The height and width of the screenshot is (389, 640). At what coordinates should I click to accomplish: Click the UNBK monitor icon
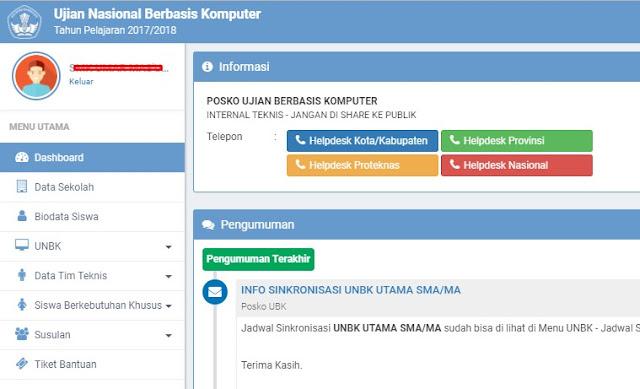click(22, 245)
